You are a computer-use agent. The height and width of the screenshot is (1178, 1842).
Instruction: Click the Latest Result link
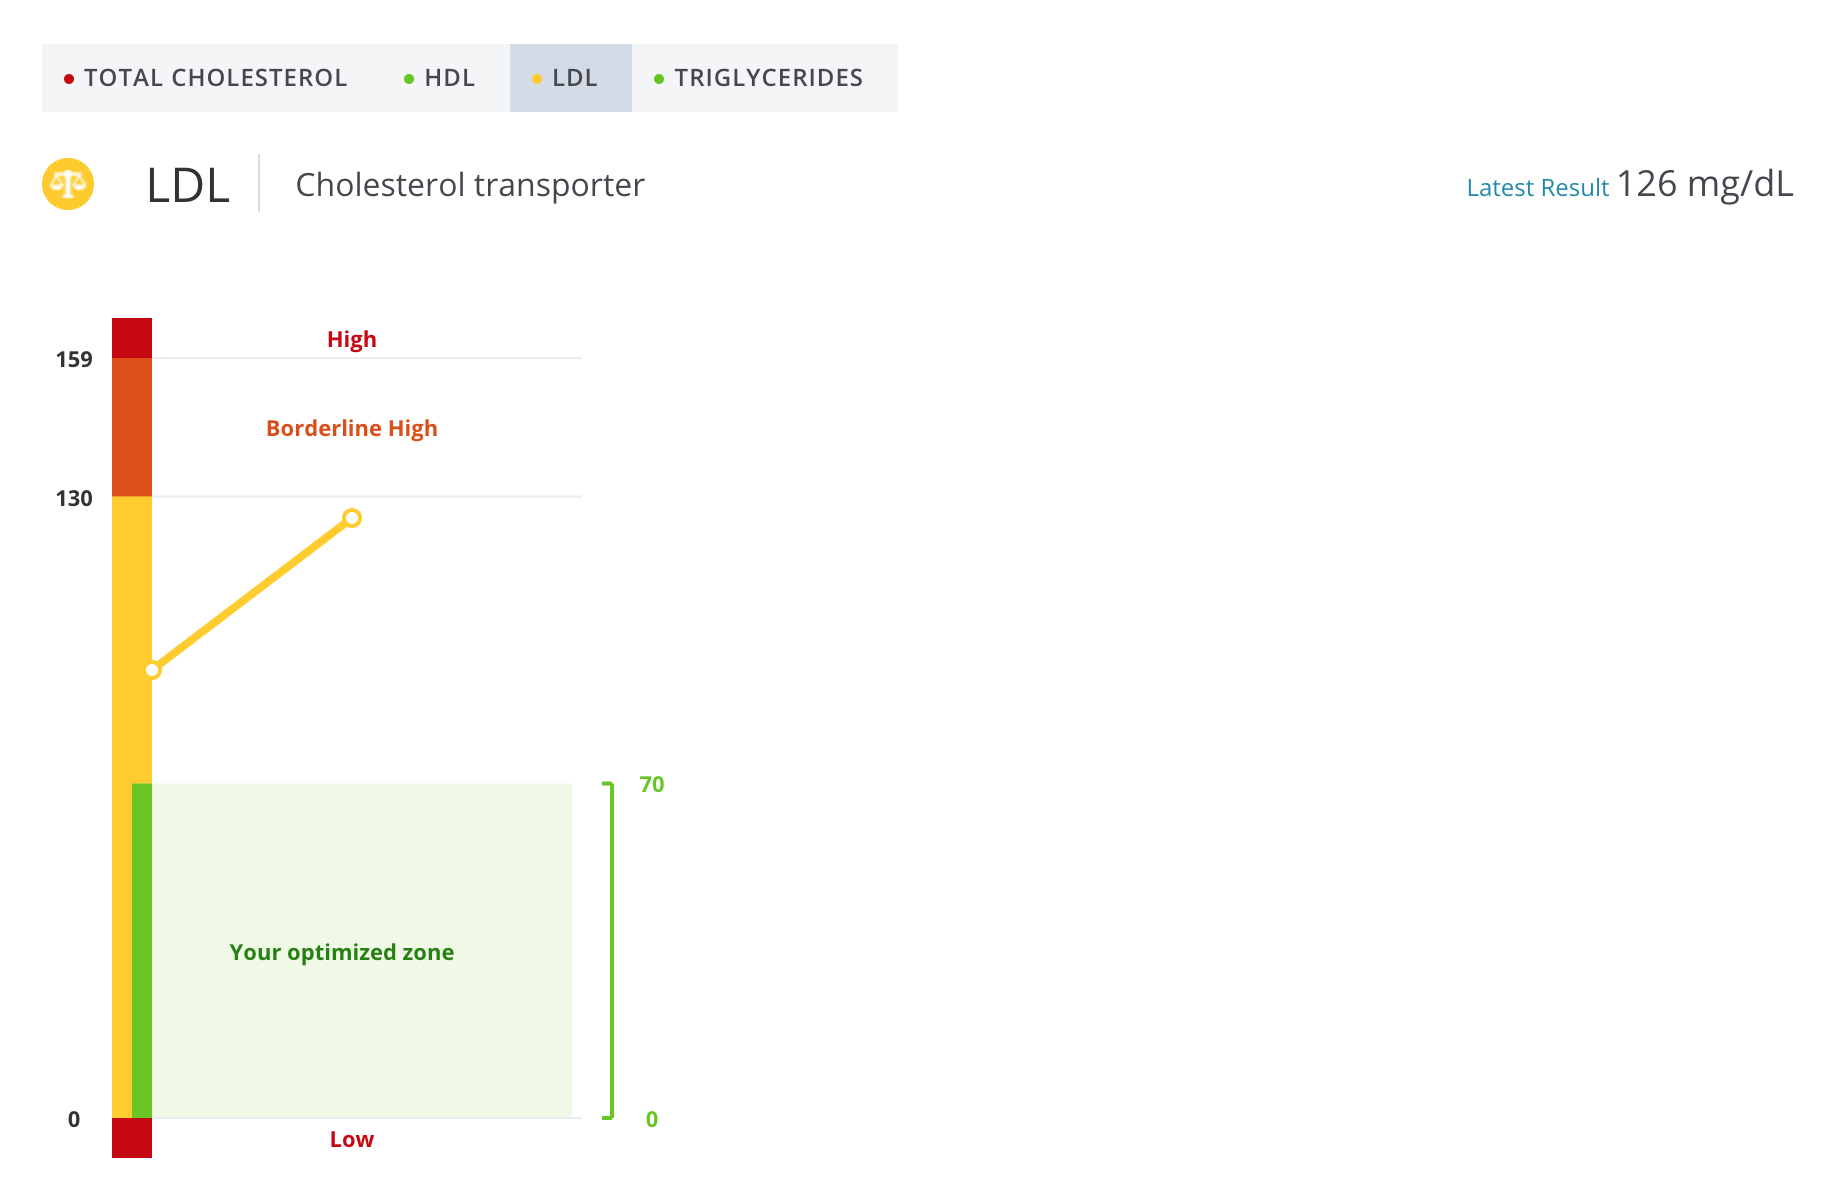pyautogui.click(x=1537, y=188)
